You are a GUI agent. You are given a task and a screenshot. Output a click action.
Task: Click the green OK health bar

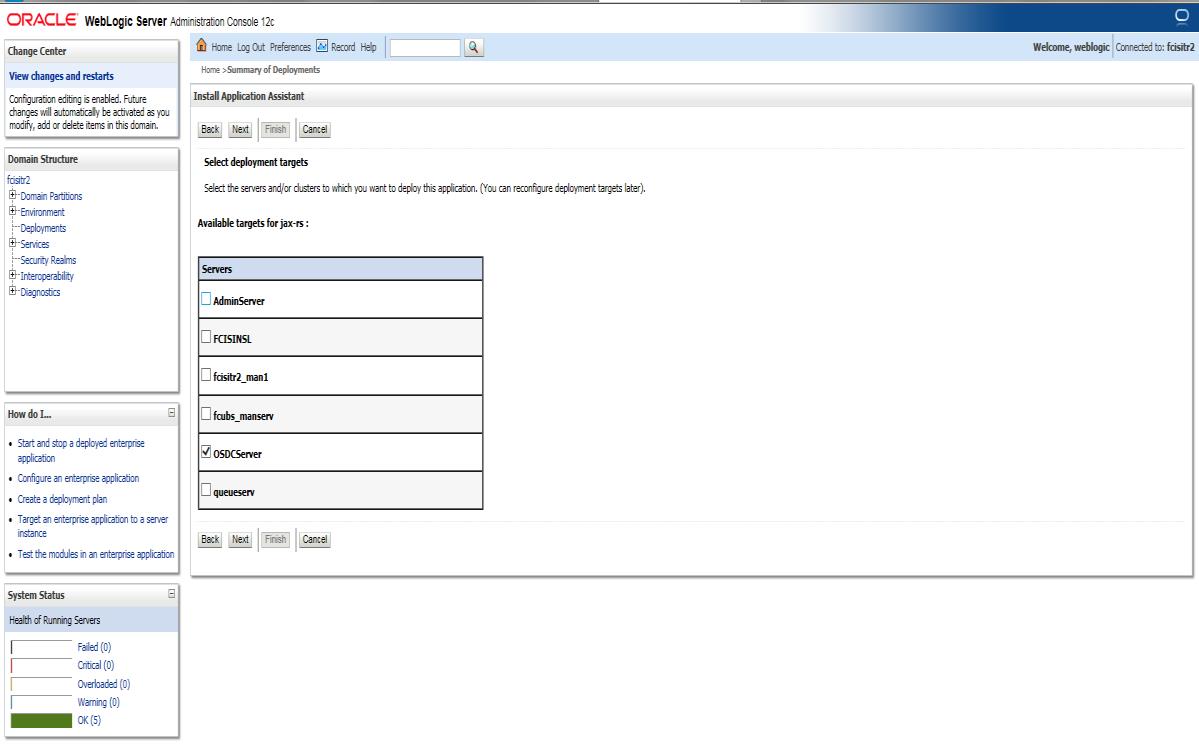pyautogui.click(x=41, y=720)
